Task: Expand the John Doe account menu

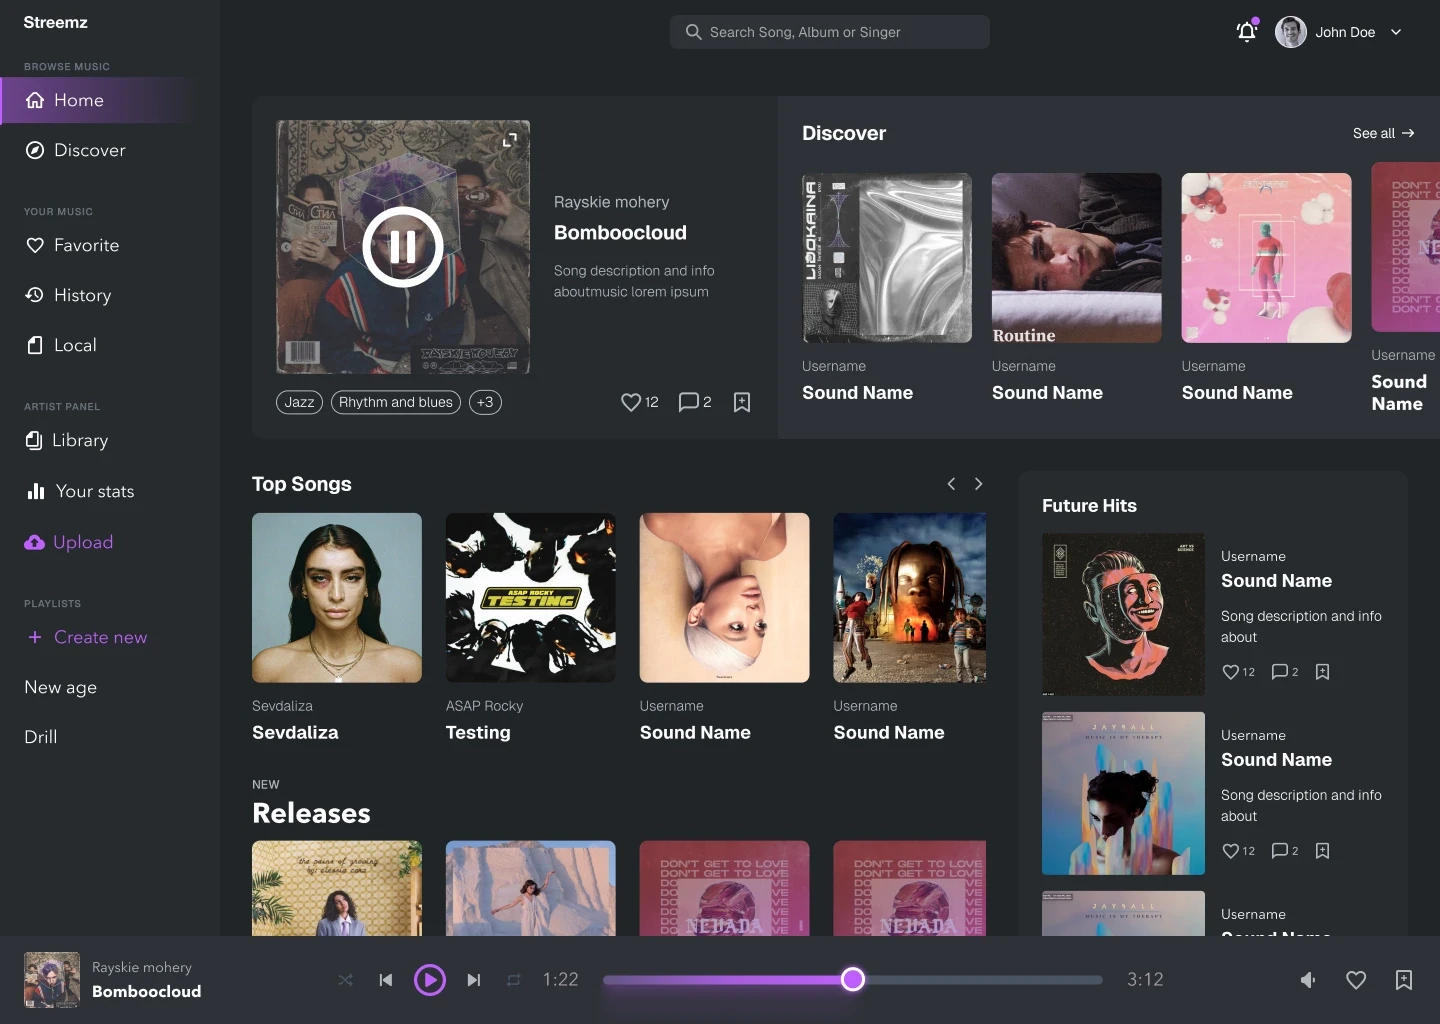Action: point(1396,32)
